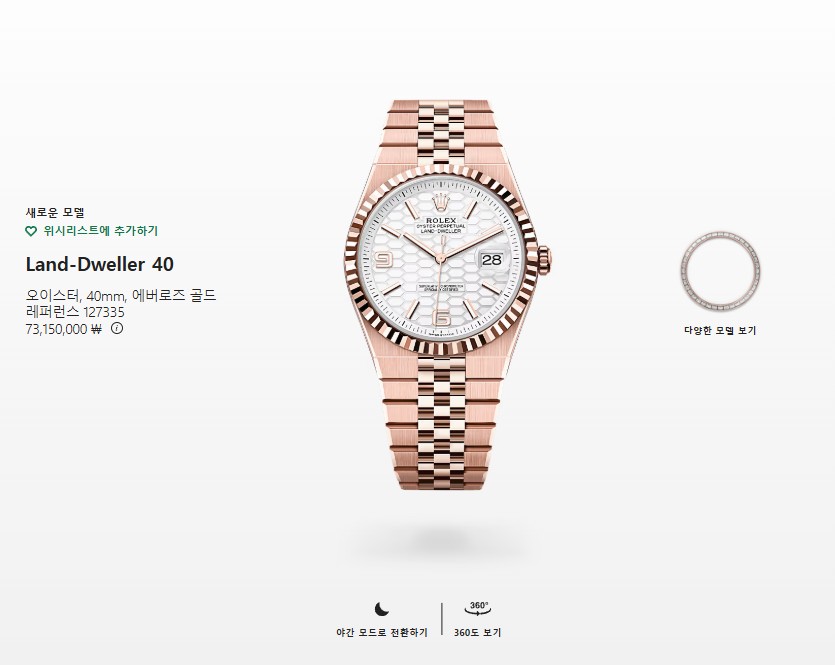Click the 새로운 모델 label
The image size is (835, 665).
(x=55, y=212)
